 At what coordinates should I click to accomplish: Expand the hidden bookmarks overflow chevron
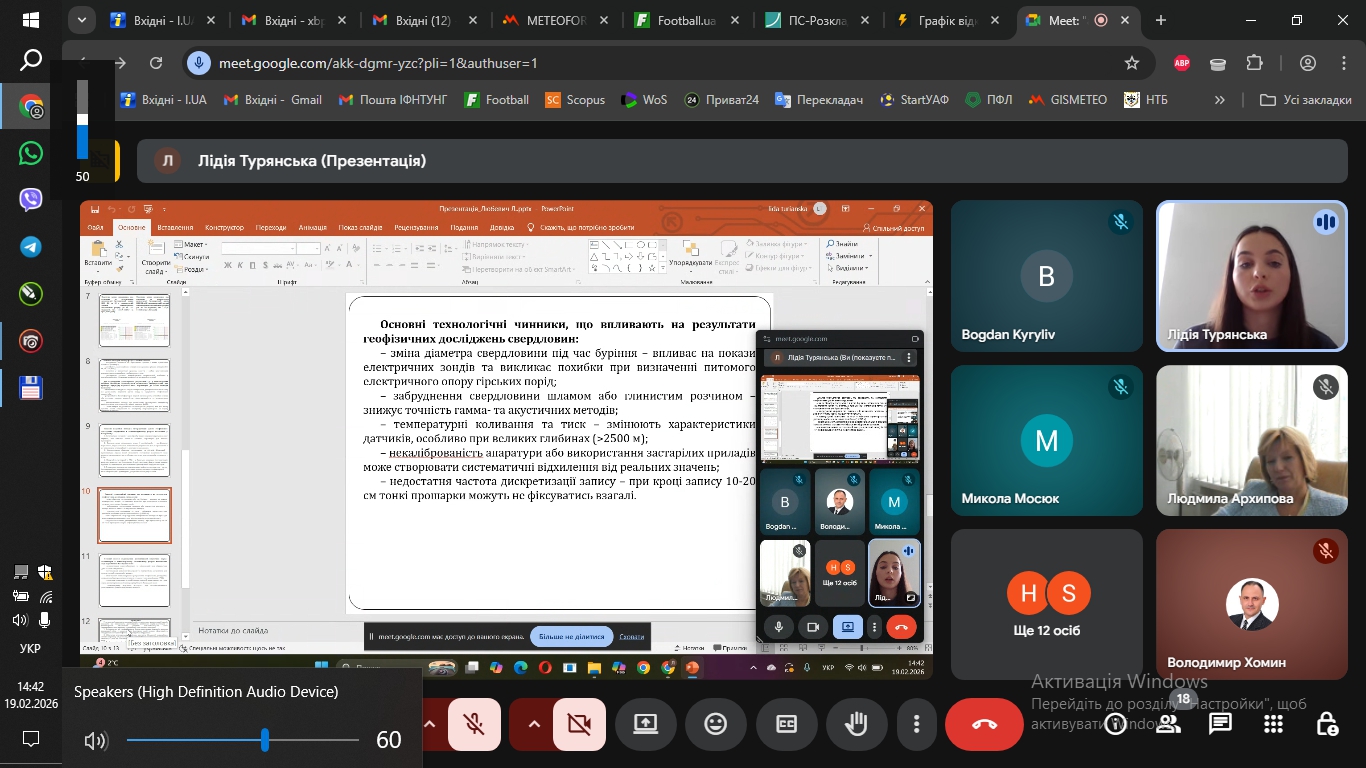point(1219,100)
